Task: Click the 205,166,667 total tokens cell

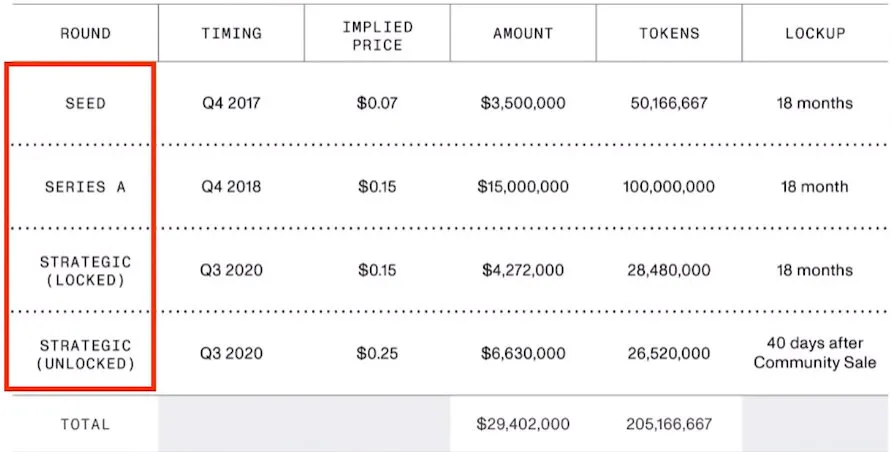Action: 670,424
